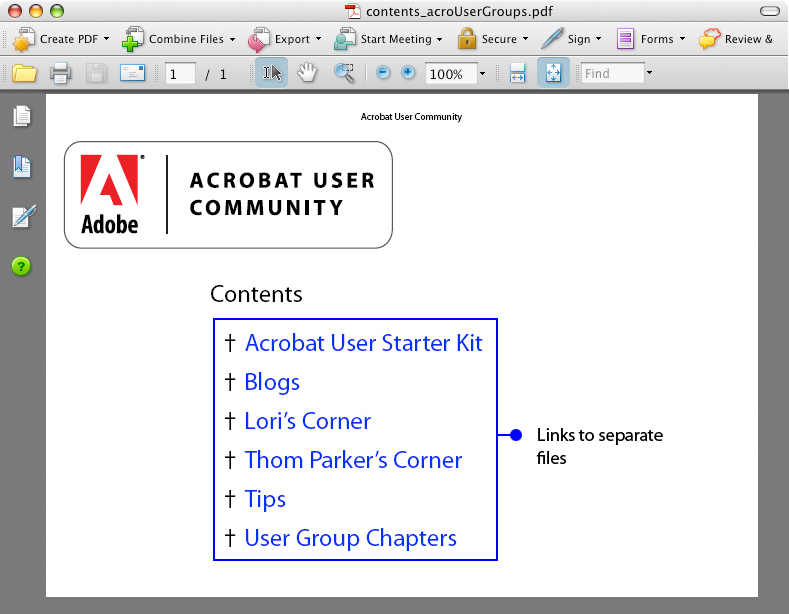Toggle Fit Page view mode
Screen dimensions: 789x614
[553, 73]
